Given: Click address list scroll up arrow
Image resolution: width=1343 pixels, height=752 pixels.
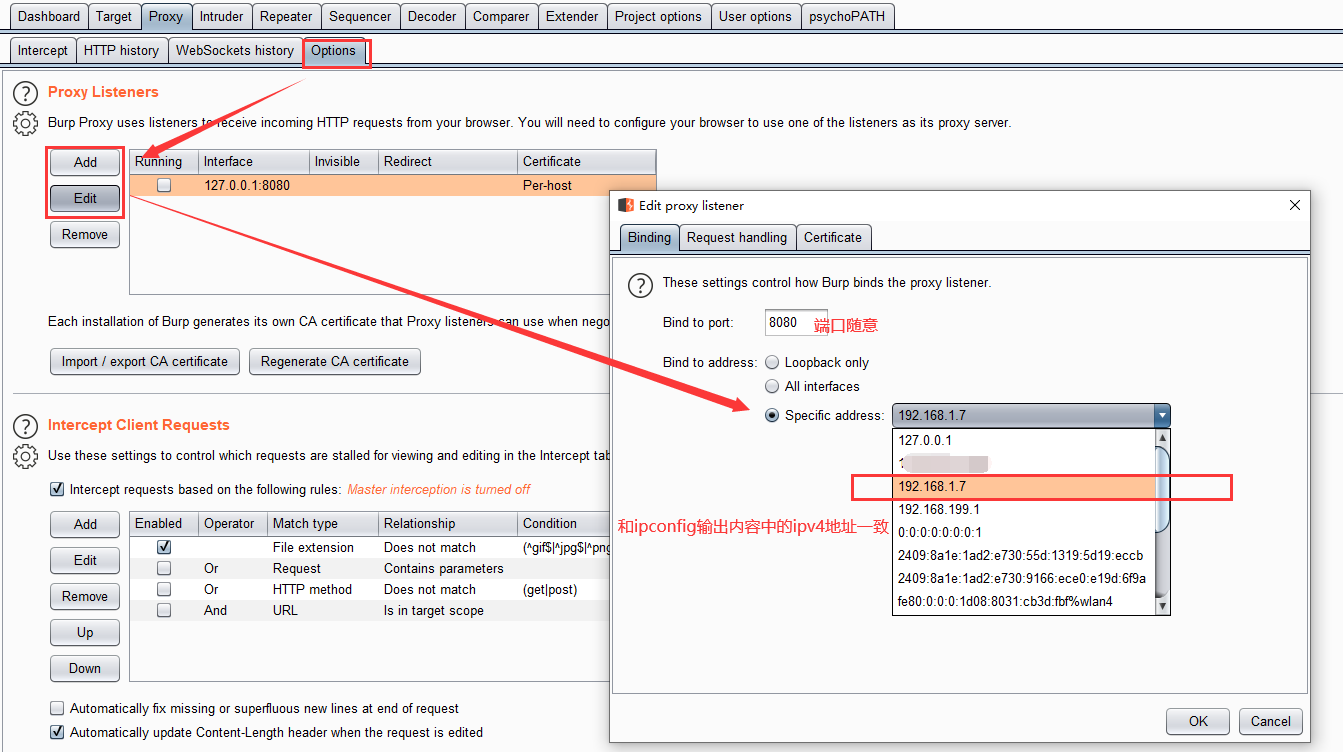Looking at the screenshot, I should (1162, 437).
